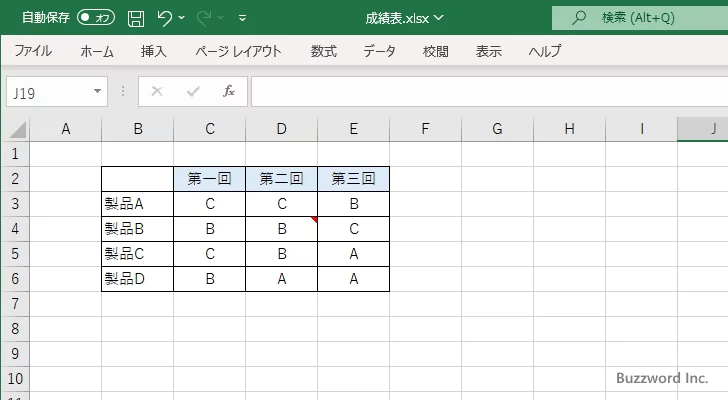Select row 8 header
Image resolution: width=728 pixels, height=400 pixels.
pos(15,329)
